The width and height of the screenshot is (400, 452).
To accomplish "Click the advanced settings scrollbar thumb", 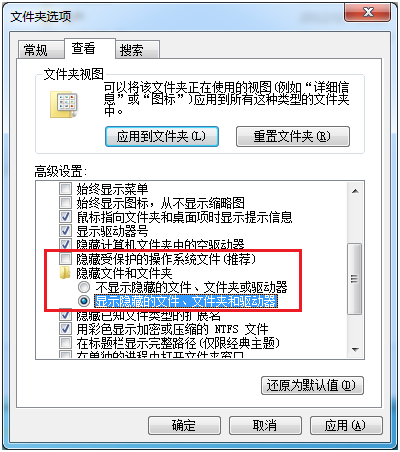I will coord(355,279).
